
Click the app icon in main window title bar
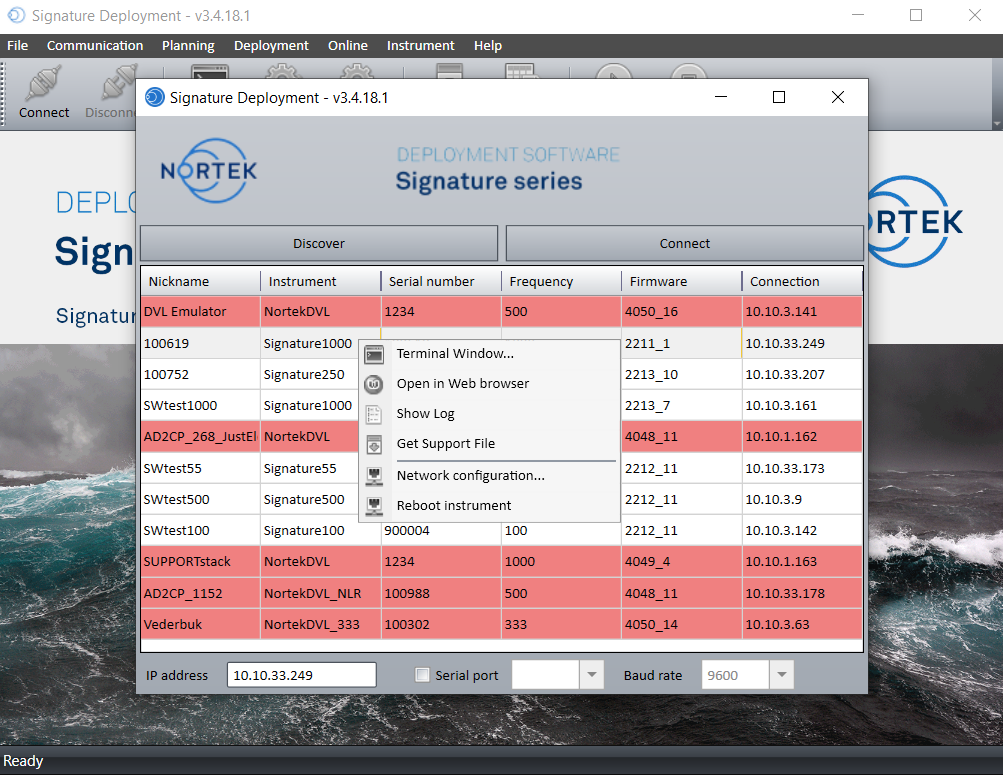(x=16, y=15)
